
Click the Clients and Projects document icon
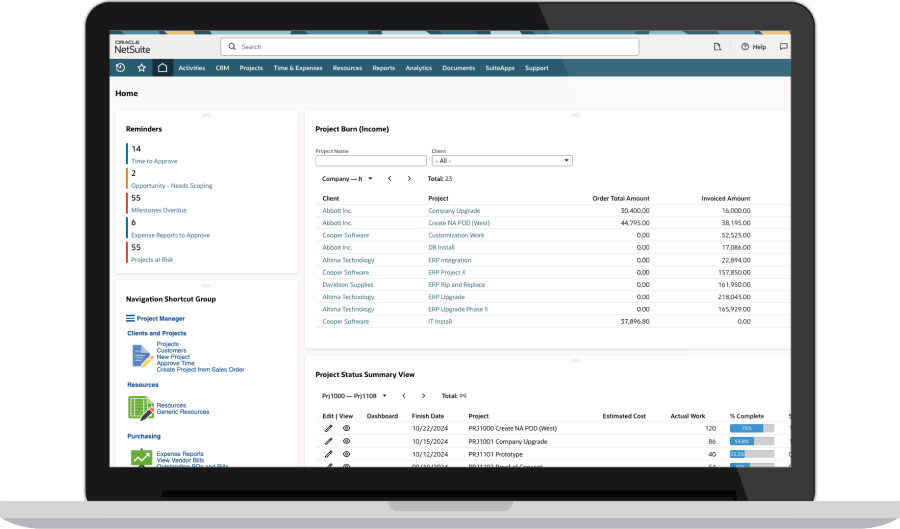140,355
